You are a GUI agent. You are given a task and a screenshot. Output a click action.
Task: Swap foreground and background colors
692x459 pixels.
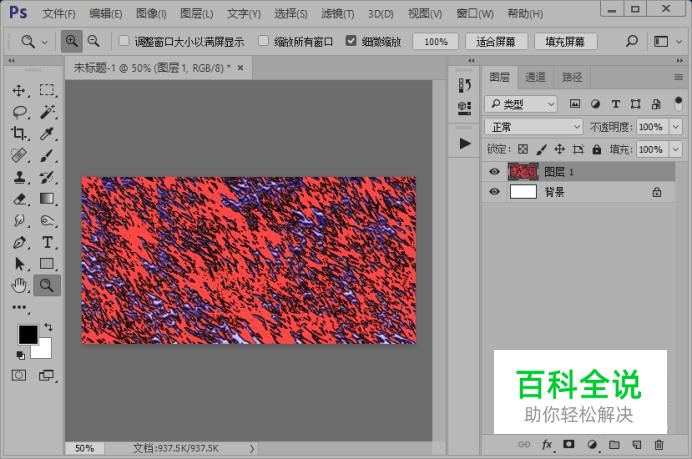coord(48,327)
